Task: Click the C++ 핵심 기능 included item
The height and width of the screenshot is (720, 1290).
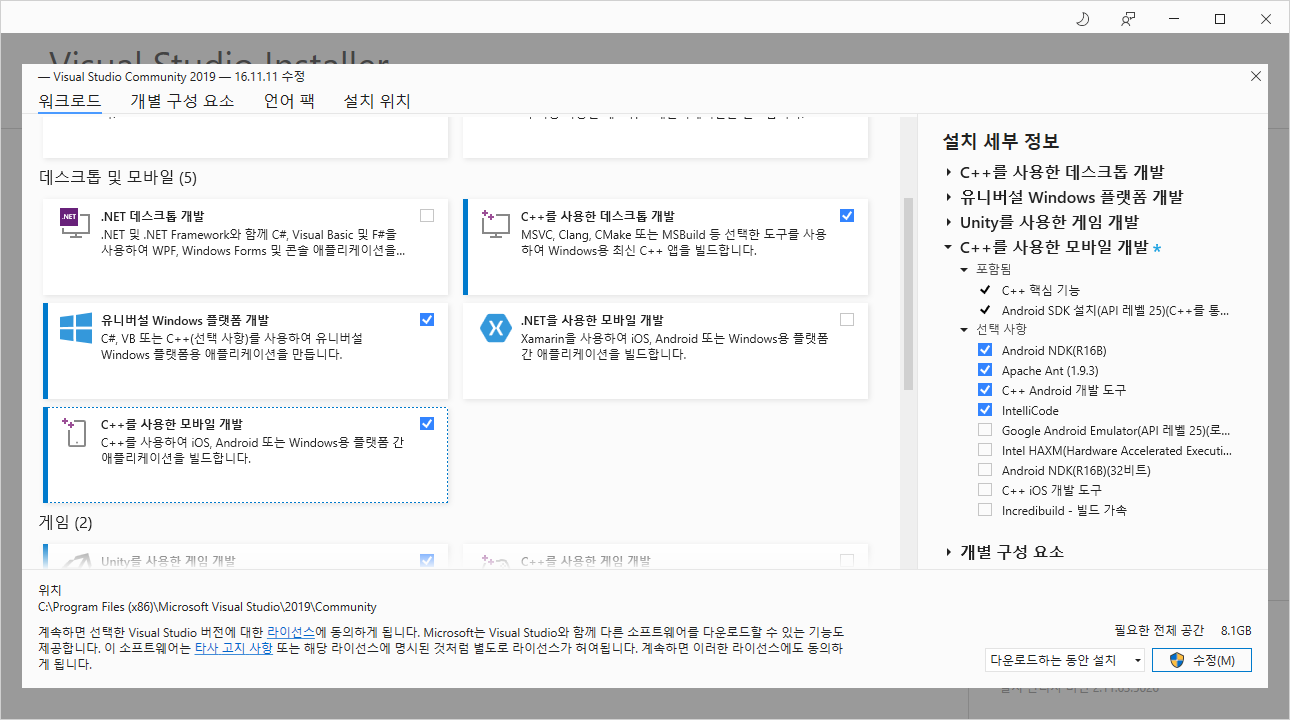Action: click(x=1041, y=290)
